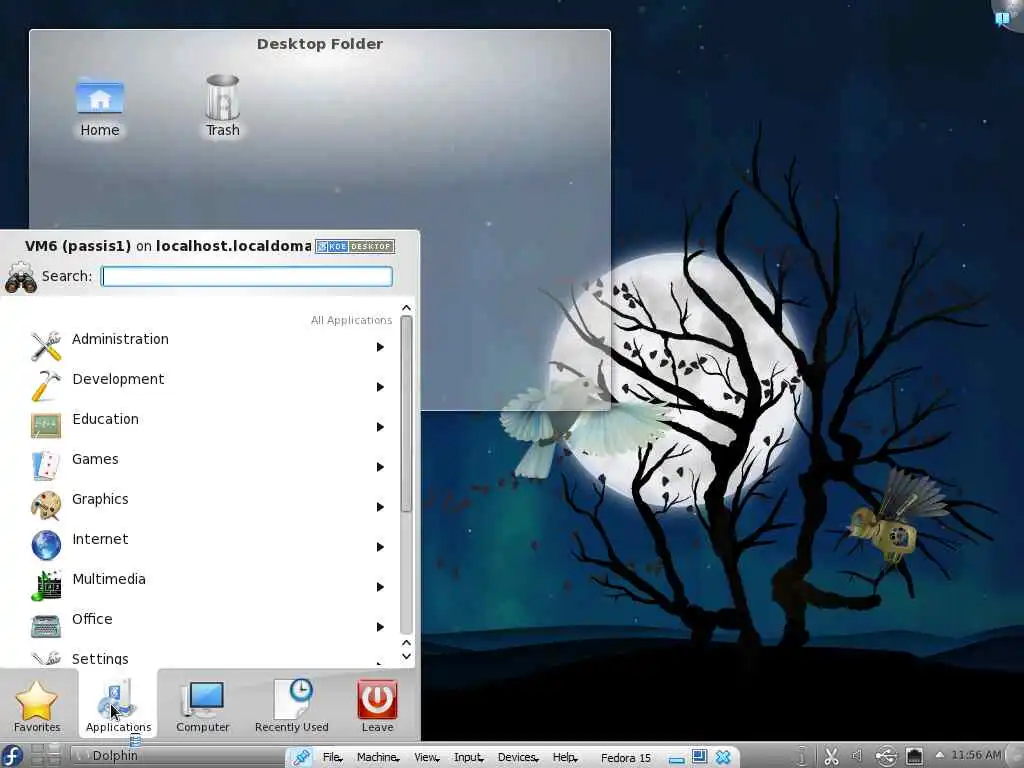The height and width of the screenshot is (768, 1024).
Task: Open the File menu
Action: point(332,757)
